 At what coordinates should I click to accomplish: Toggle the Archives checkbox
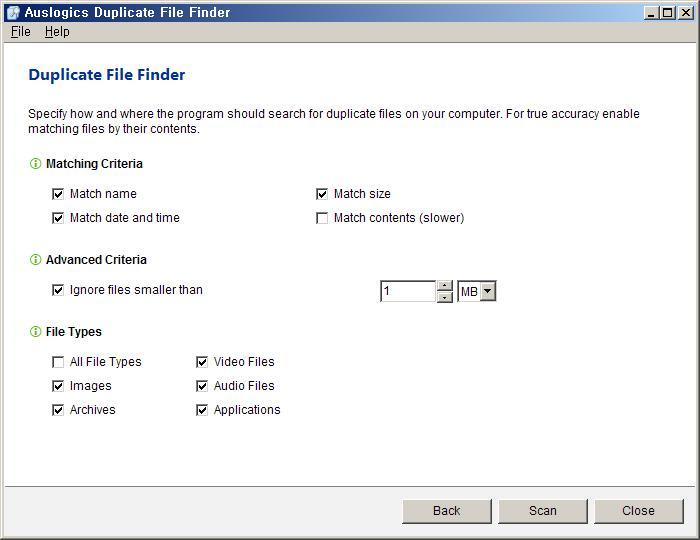click(x=58, y=410)
